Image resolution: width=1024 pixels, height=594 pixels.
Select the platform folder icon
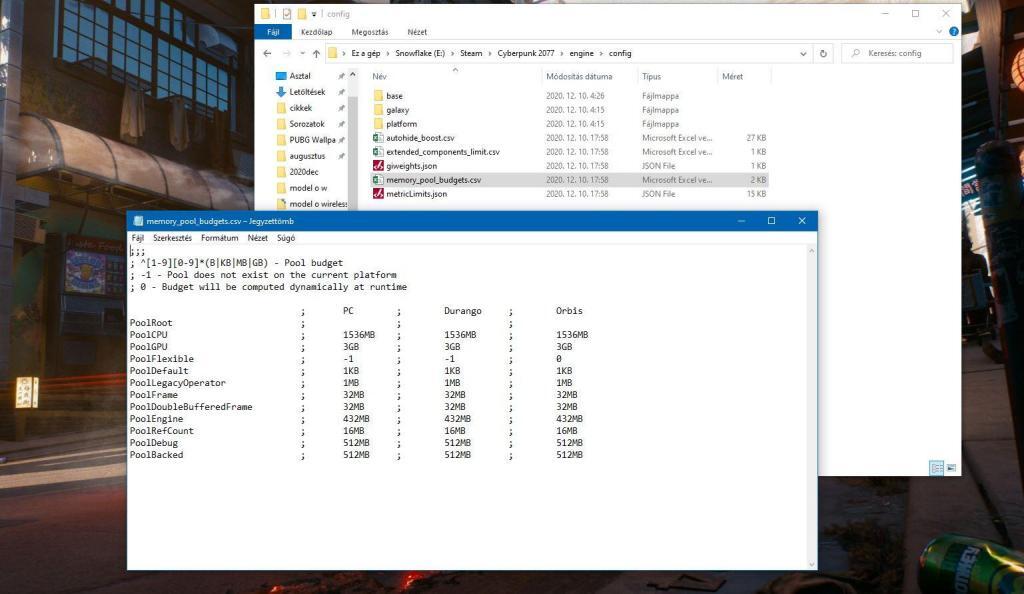378,124
